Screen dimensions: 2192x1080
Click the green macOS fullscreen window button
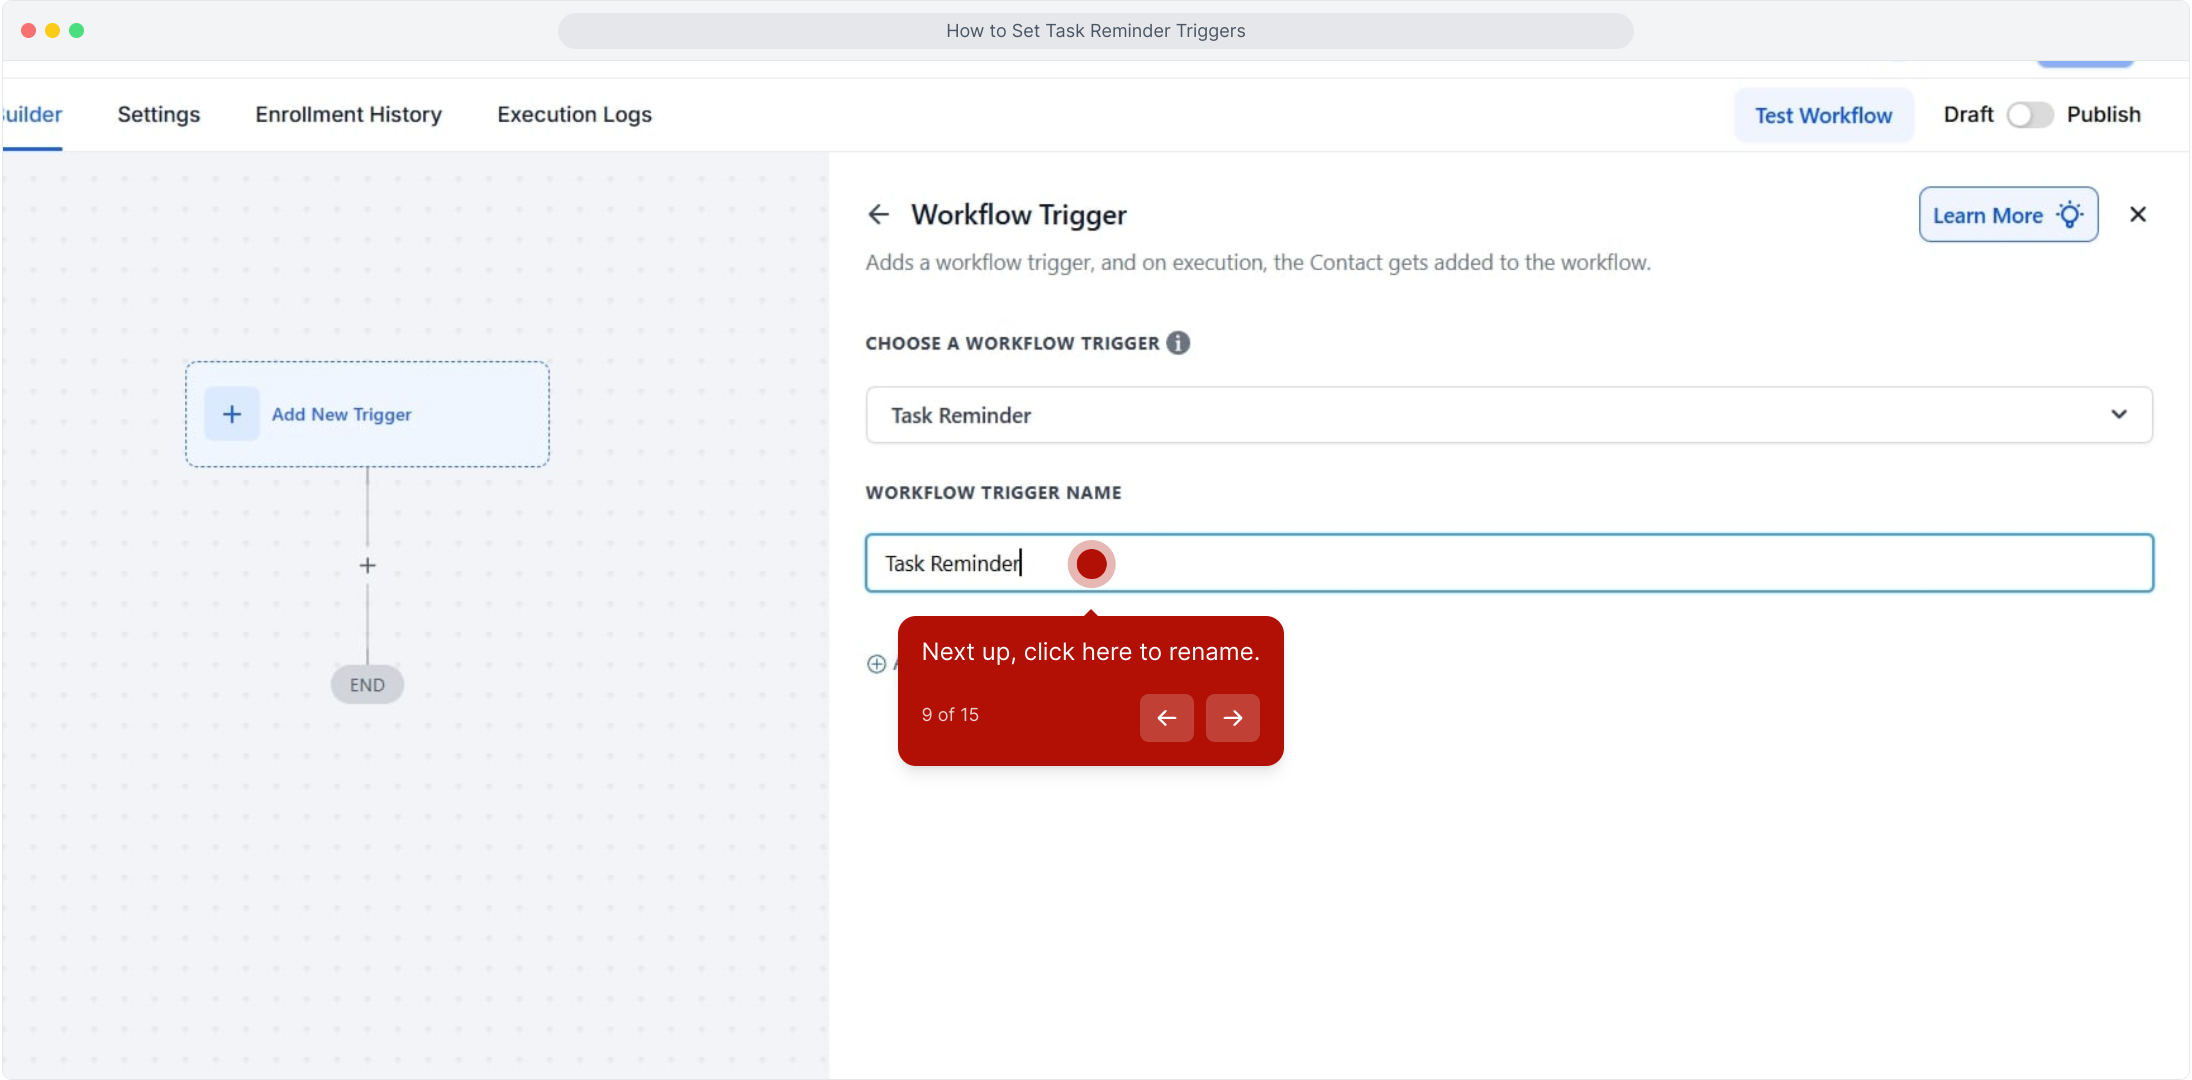77,30
